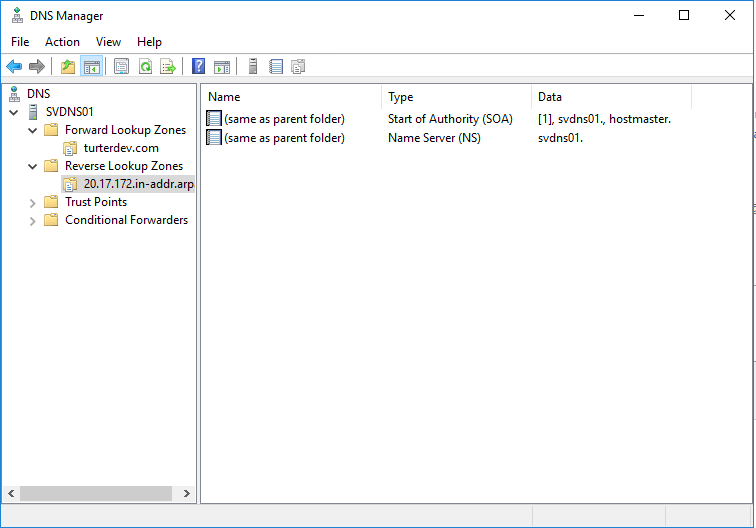Click the tree pane horizontal scrollbar thumb
This screenshot has height=528, width=756.
96,493
